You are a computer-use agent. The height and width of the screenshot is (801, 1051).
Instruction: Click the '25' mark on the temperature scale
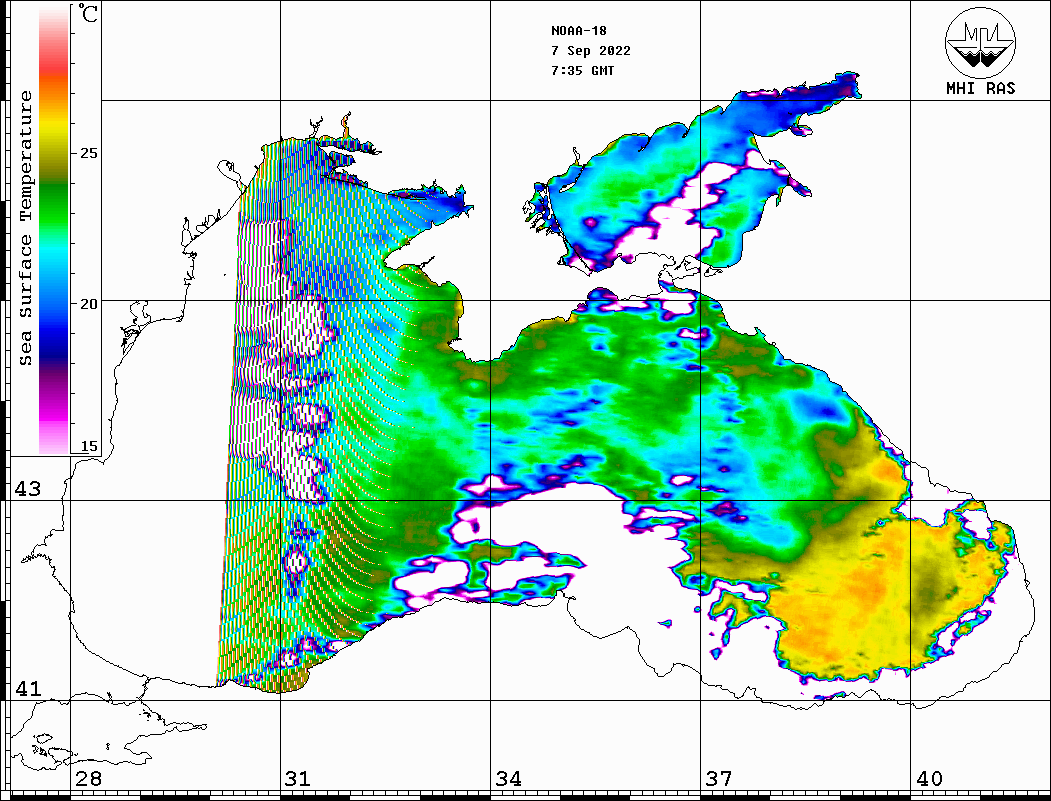coord(88,153)
